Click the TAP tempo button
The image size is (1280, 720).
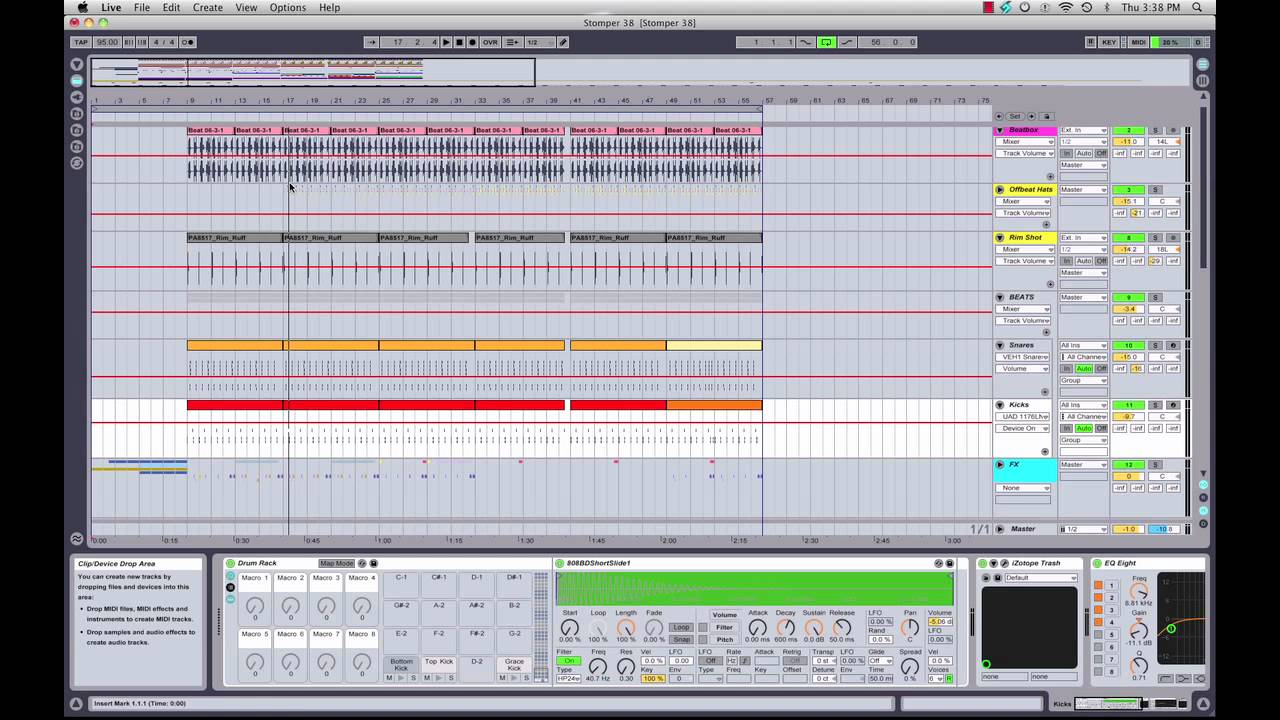[x=80, y=42]
